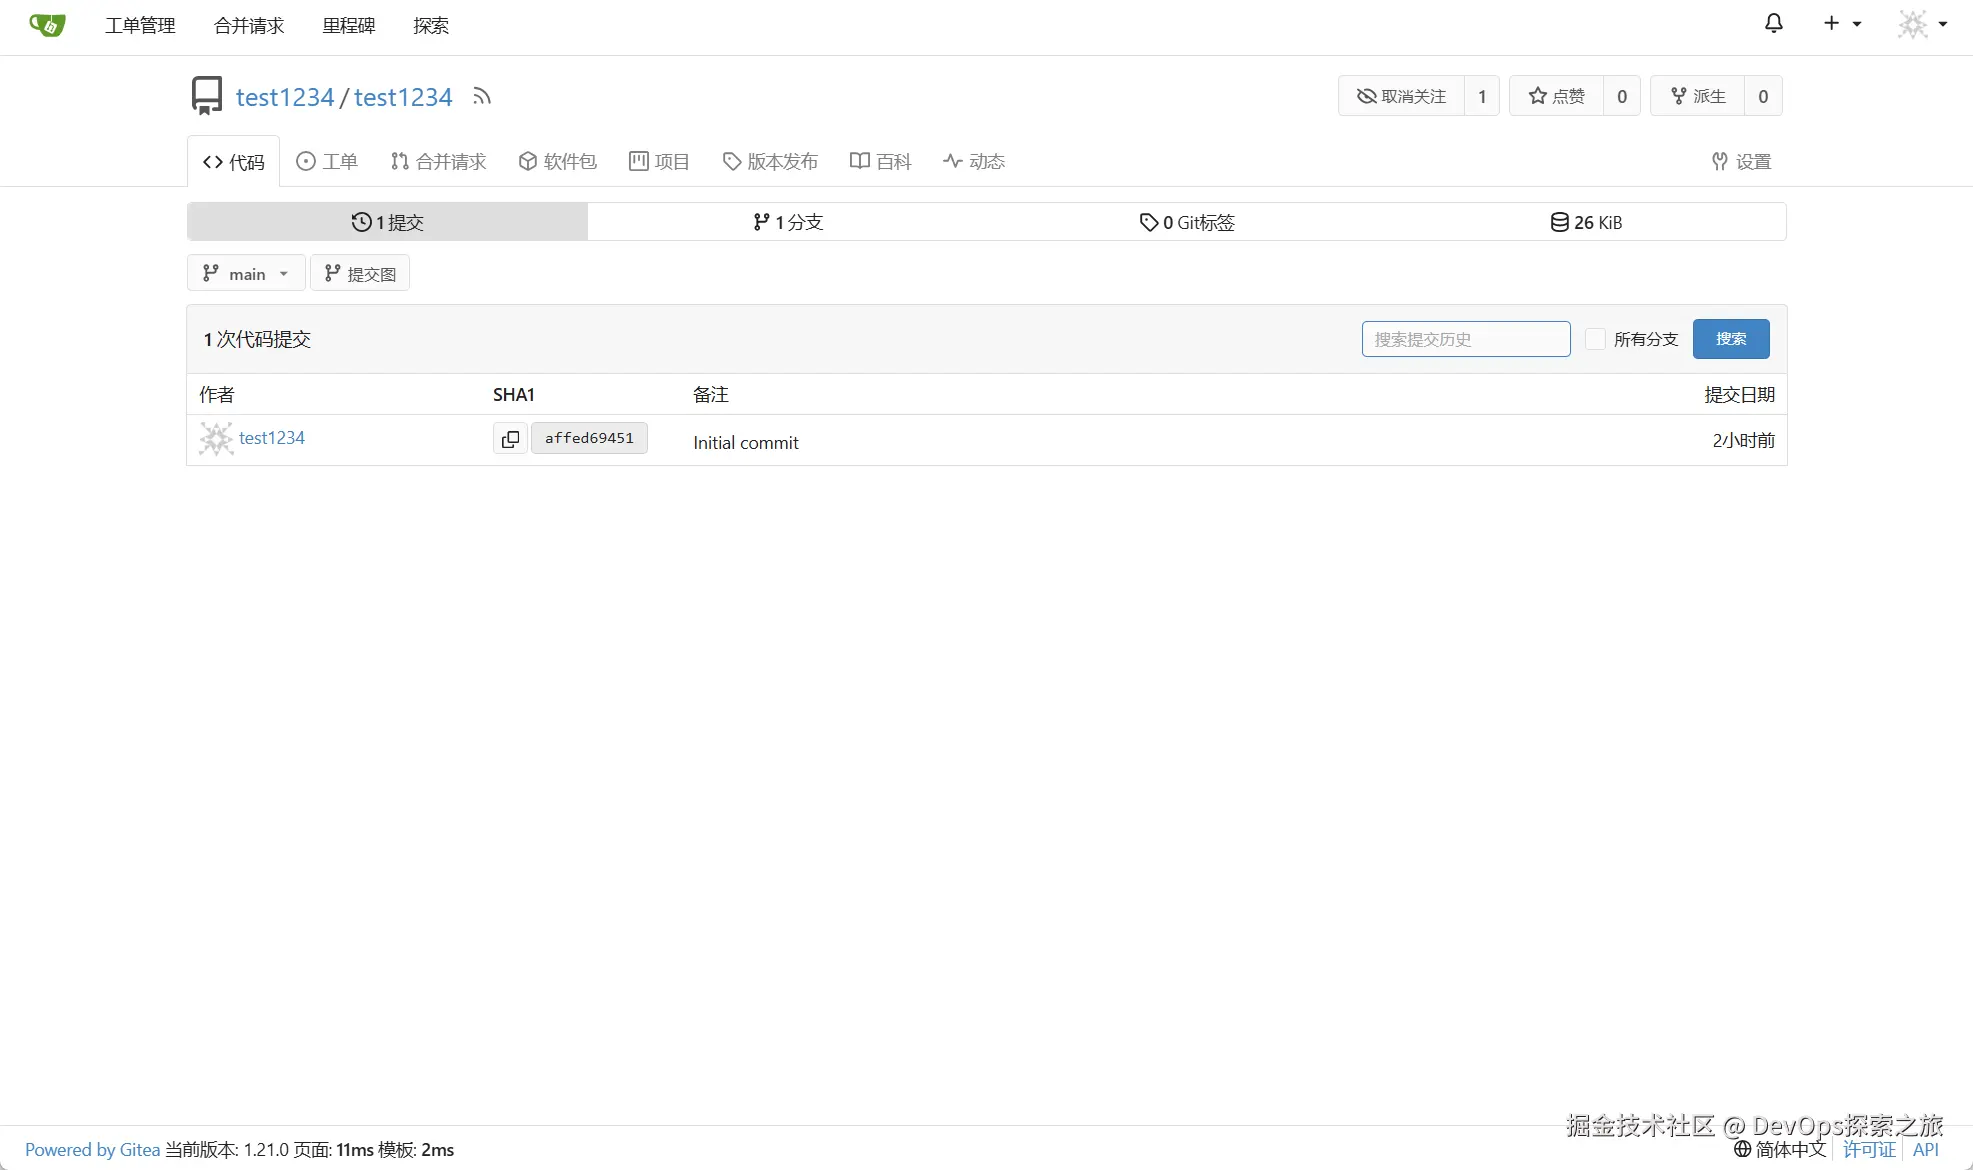Enable the 所有分支 checkbox
The height and width of the screenshot is (1170, 1973).
click(1595, 339)
